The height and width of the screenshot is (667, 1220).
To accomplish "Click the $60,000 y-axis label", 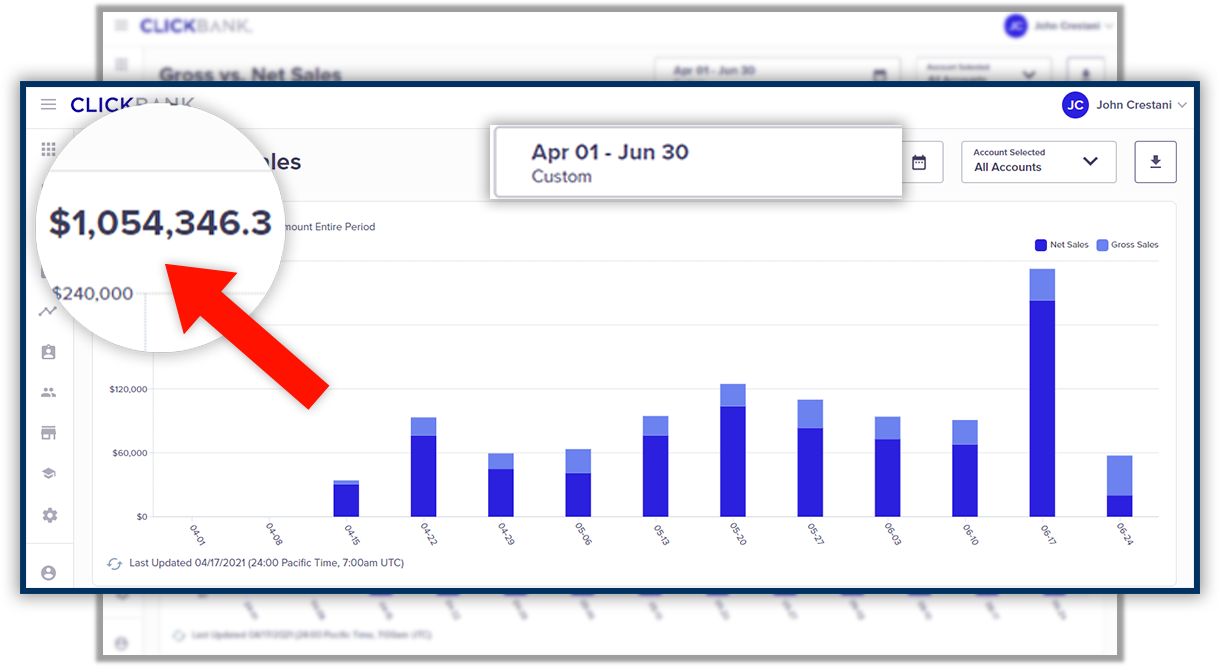I will [130, 453].
